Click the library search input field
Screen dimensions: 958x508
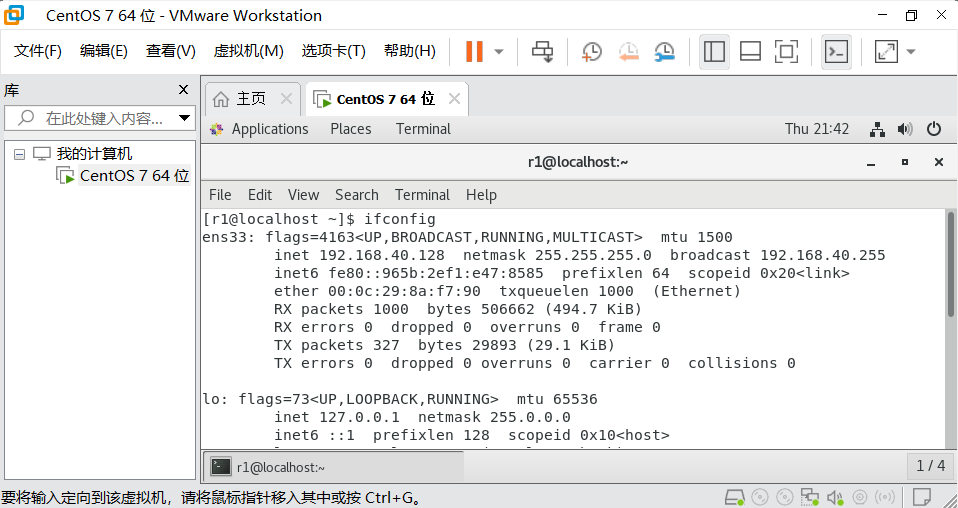(x=98, y=118)
